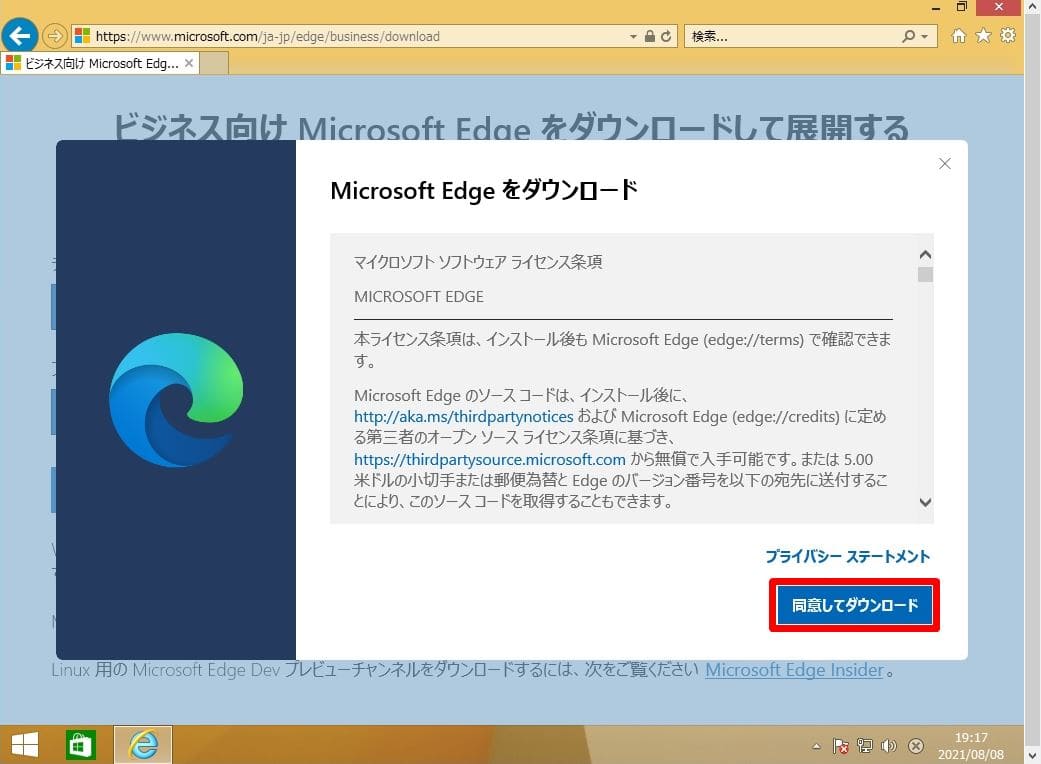Close the ビジネス向け Microsoft Edg... tab

(x=189, y=63)
